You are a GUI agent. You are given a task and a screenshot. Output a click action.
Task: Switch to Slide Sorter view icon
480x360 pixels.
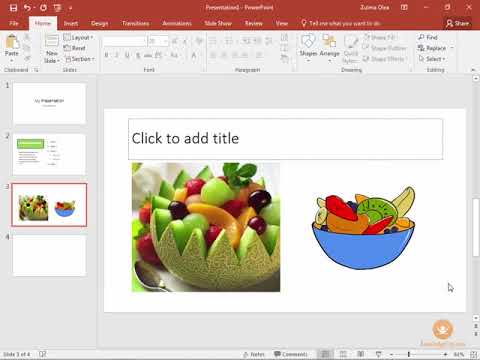pos(343,354)
